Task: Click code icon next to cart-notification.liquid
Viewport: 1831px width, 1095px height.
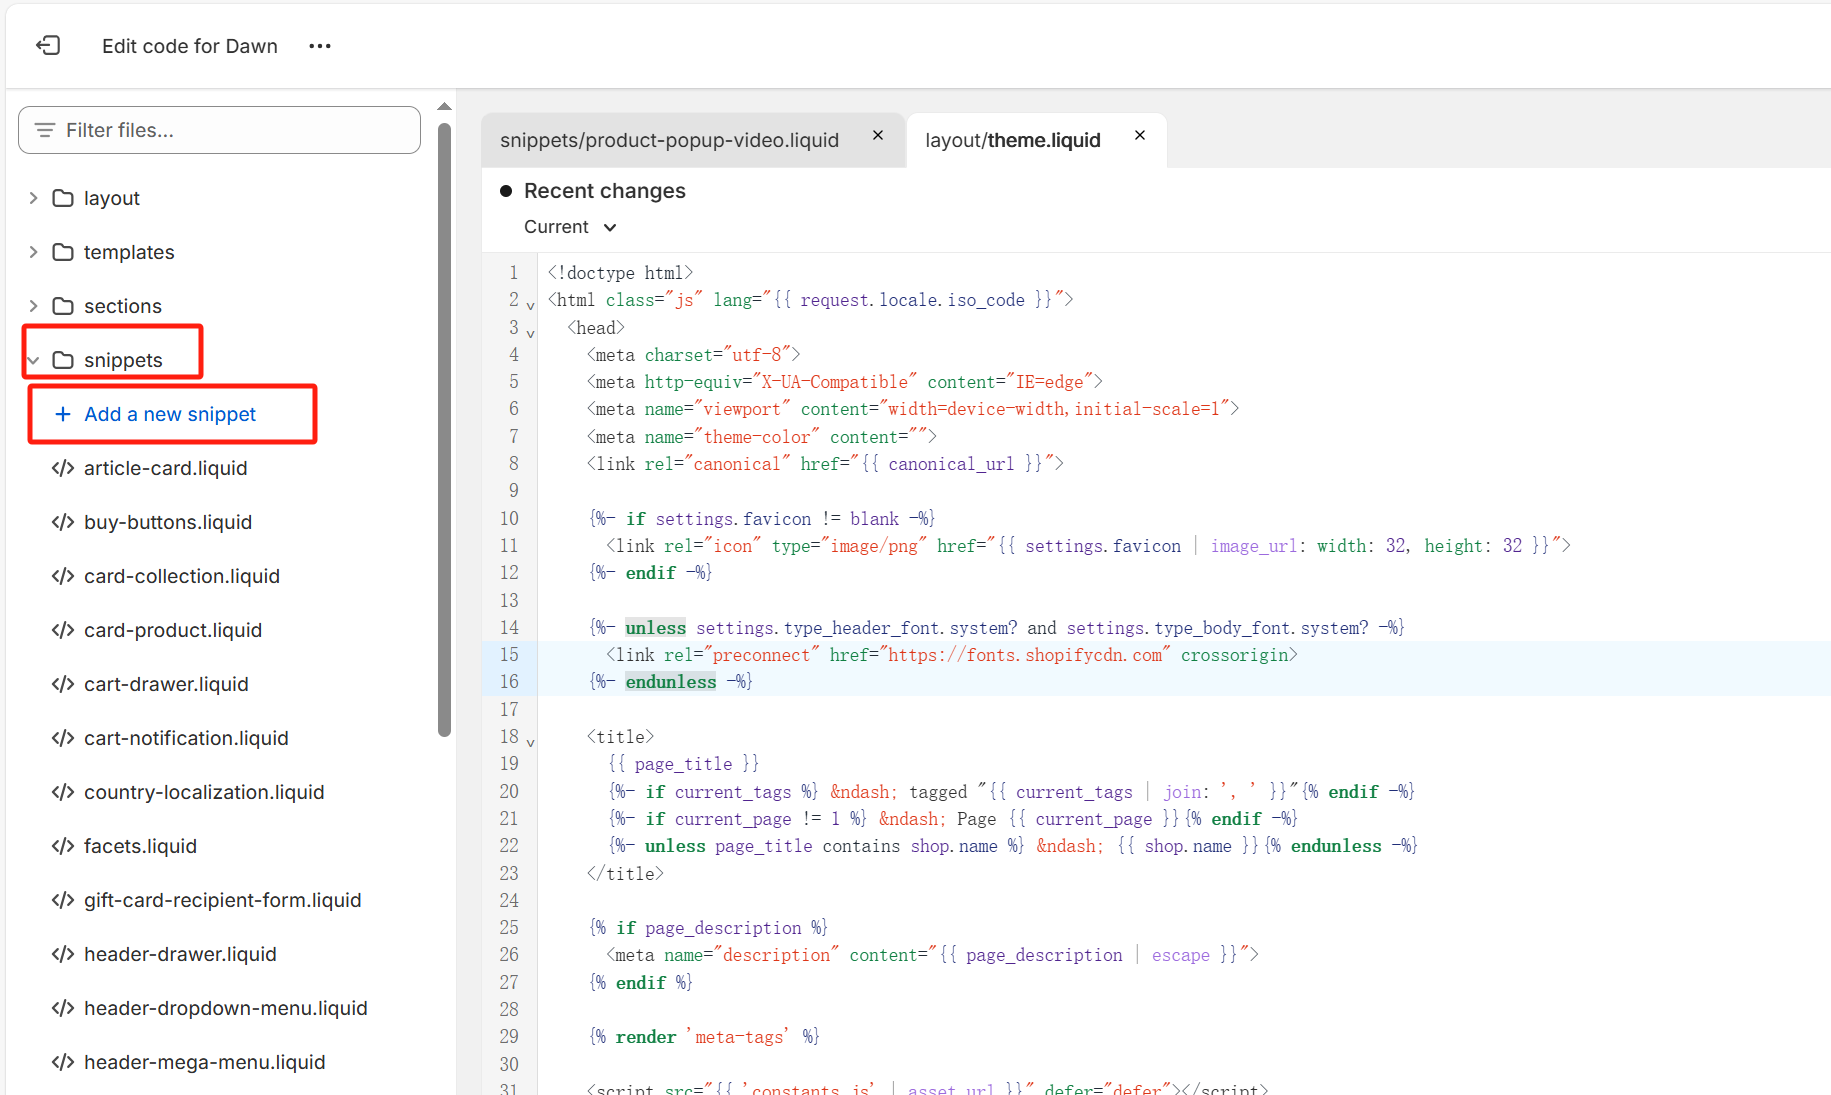Action: coord(63,738)
